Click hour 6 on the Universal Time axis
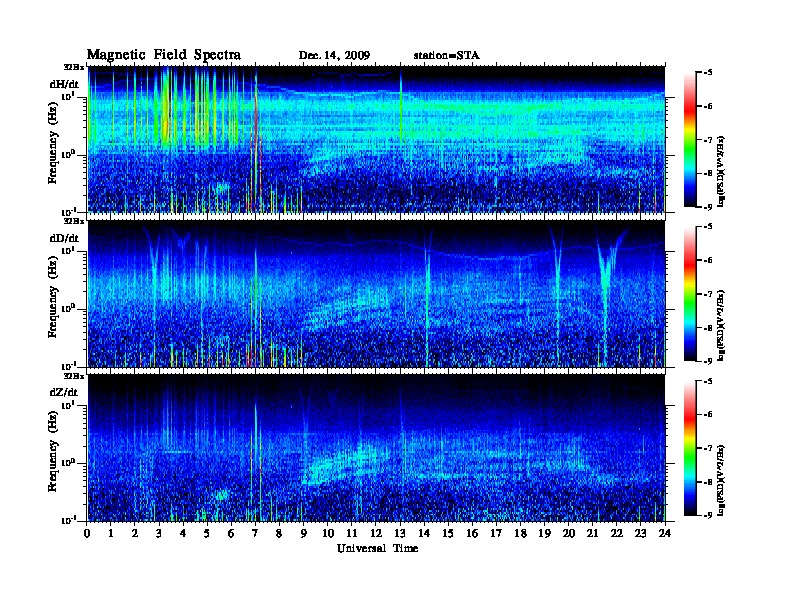 point(231,533)
